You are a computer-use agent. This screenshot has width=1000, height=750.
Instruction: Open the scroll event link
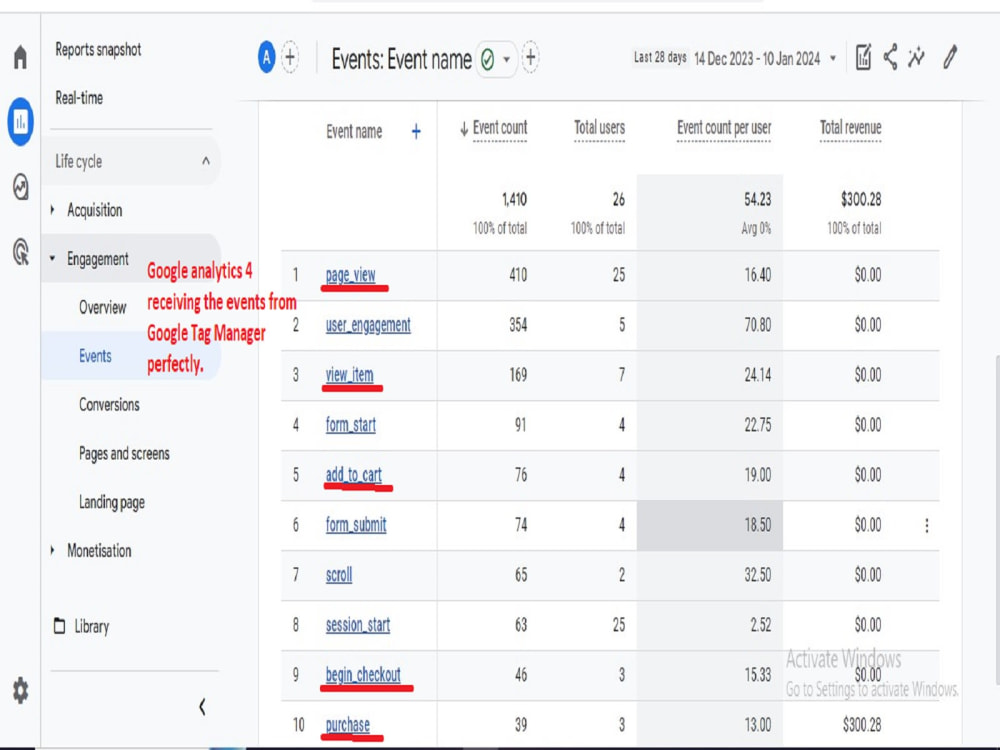coord(339,575)
